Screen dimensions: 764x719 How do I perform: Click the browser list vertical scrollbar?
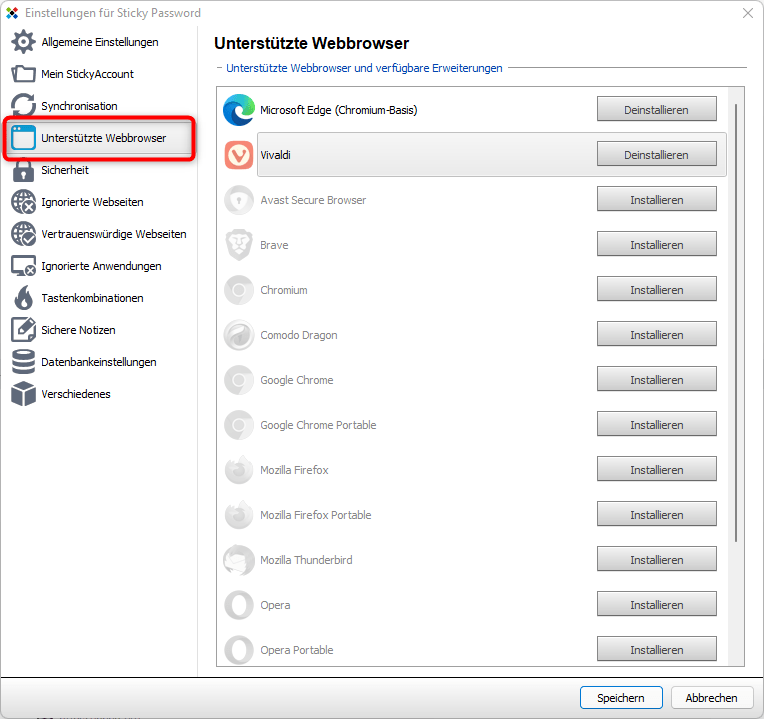click(x=736, y=322)
